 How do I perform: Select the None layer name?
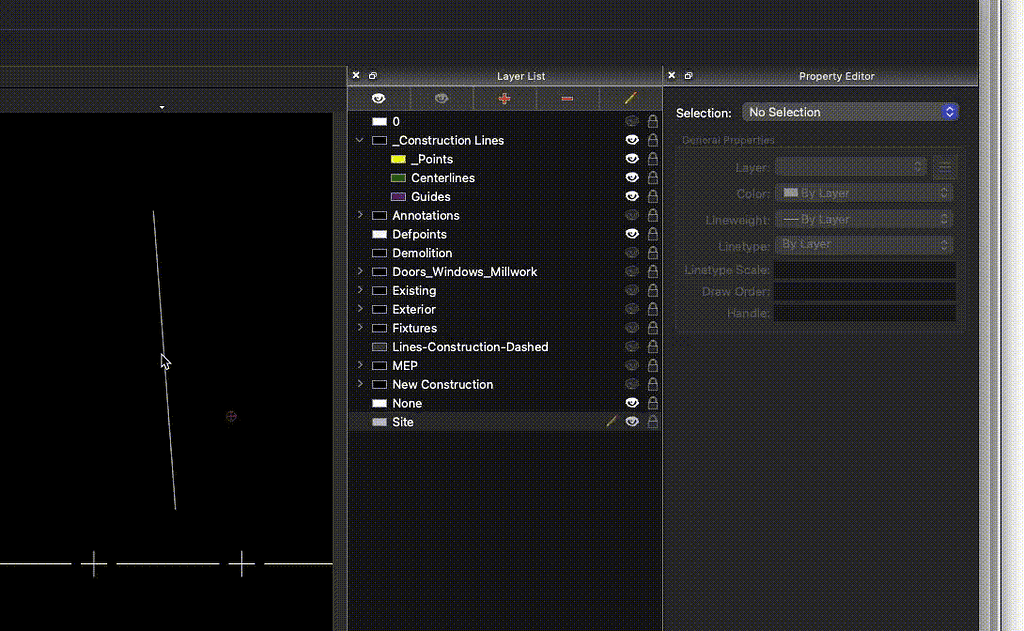click(x=407, y=403)
